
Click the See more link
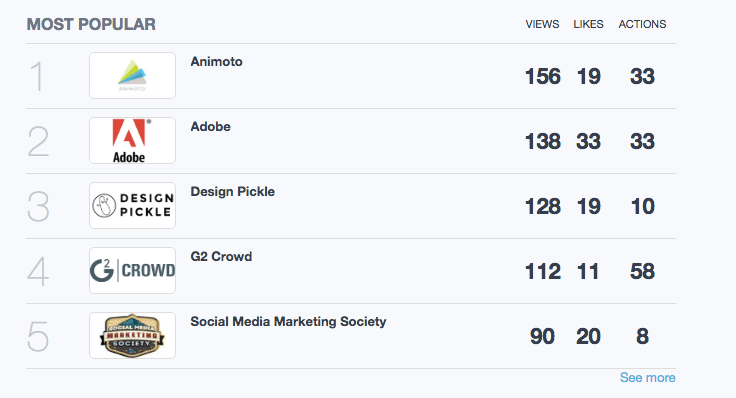click(x=647, y=377)
